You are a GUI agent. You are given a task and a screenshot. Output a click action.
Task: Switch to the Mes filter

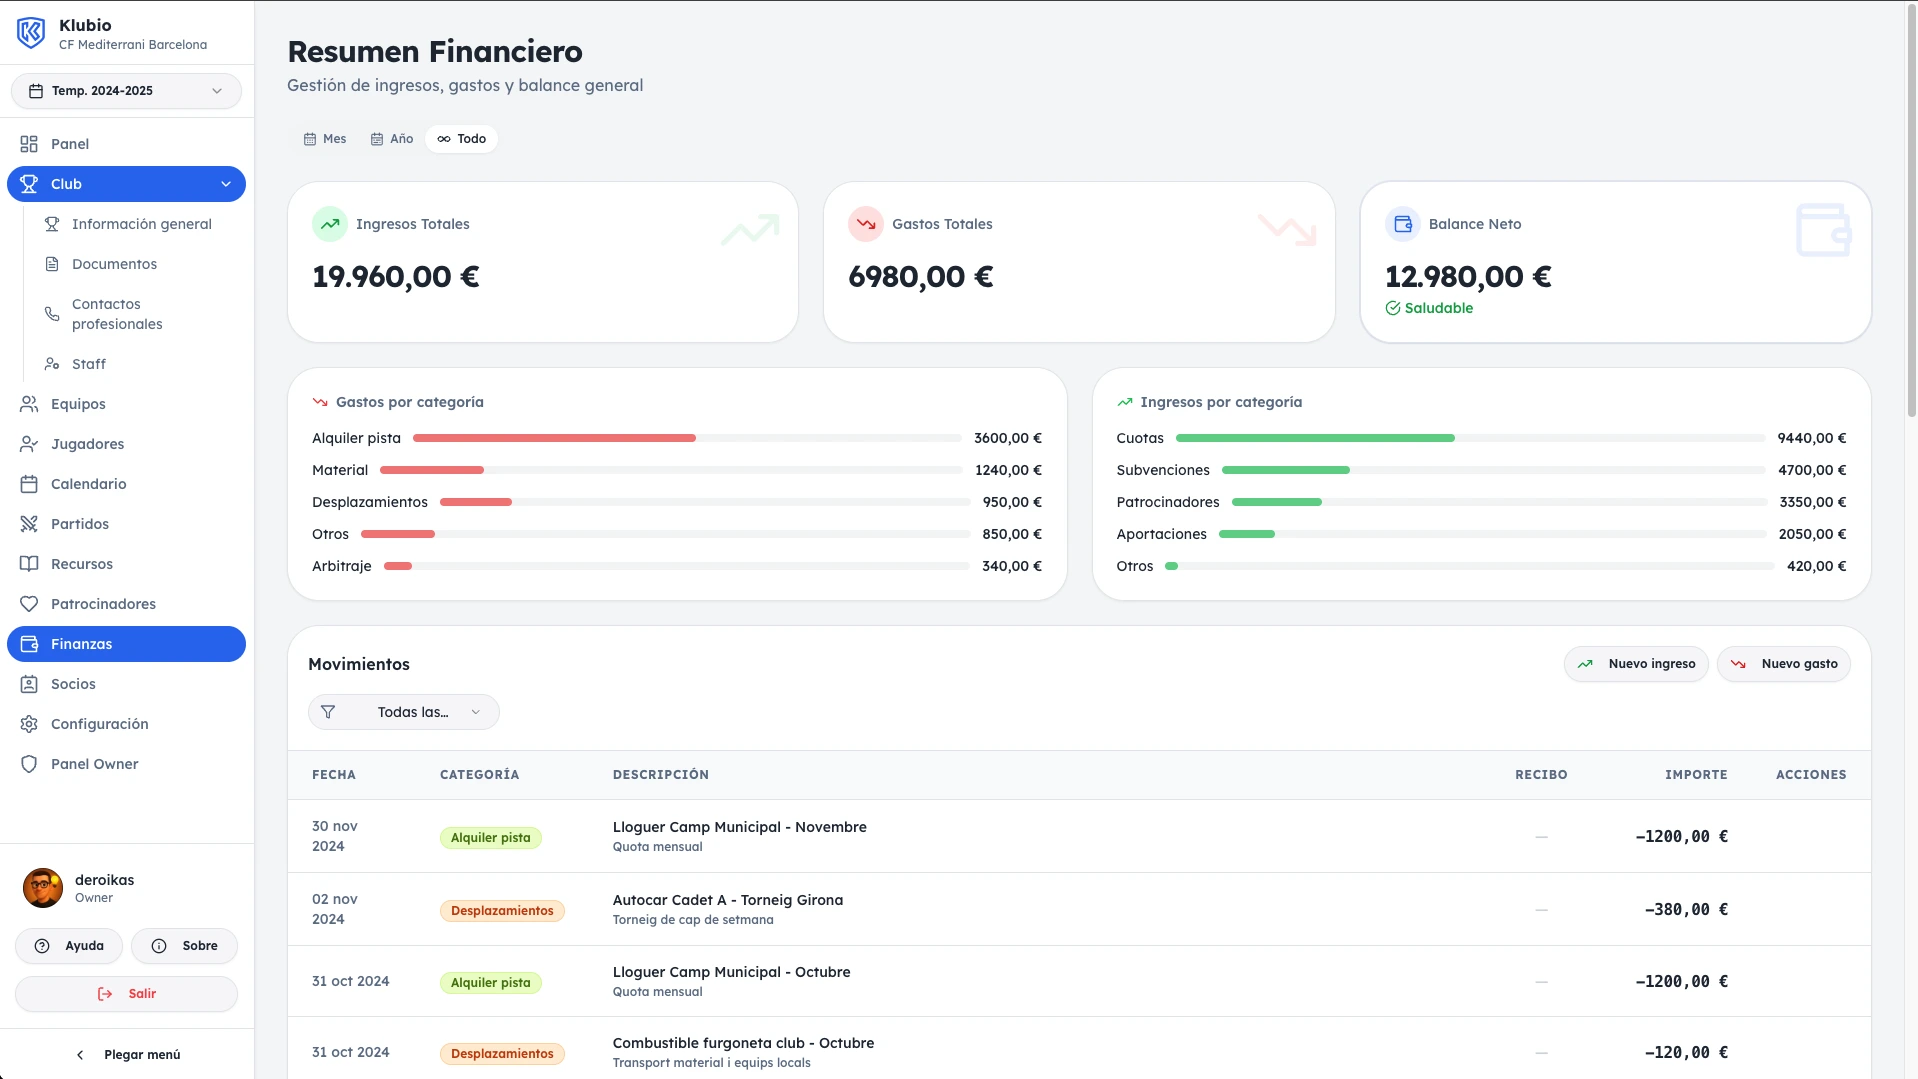click(323, 139)
